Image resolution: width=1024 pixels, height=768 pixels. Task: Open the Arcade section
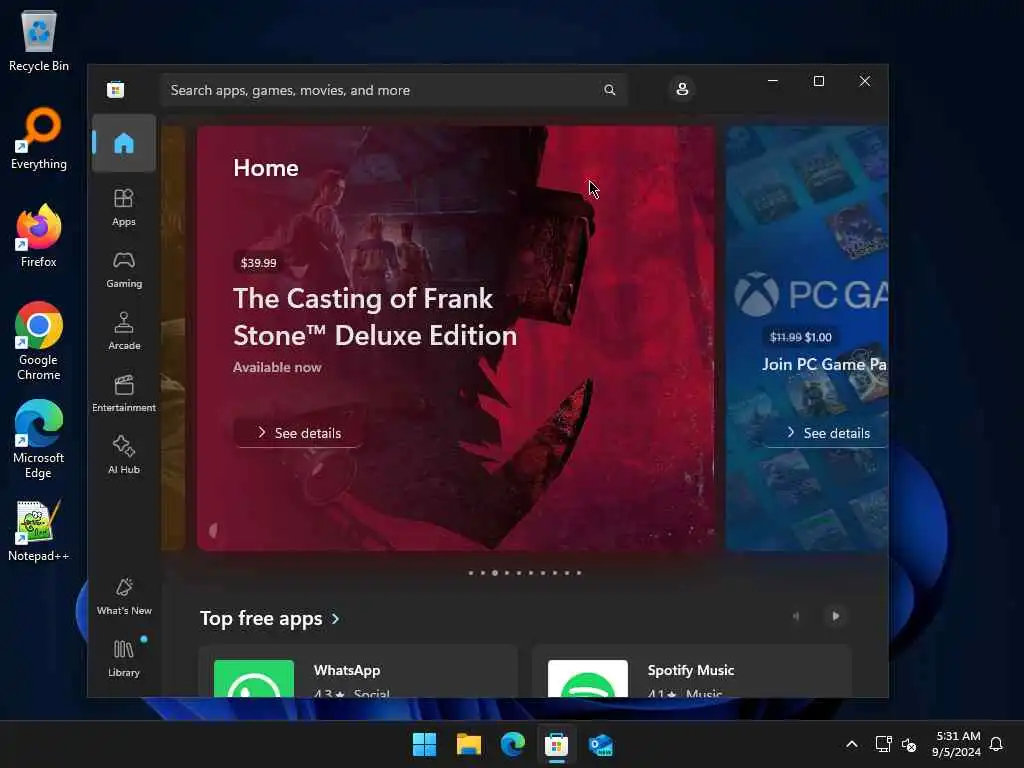pyautogui.click(x=123, y=331)
